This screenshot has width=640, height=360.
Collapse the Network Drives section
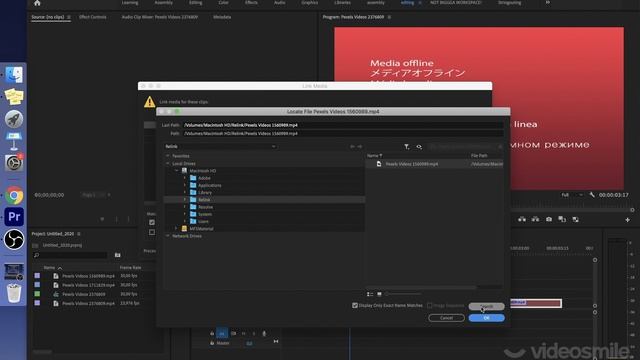click(x=167, y=236)
